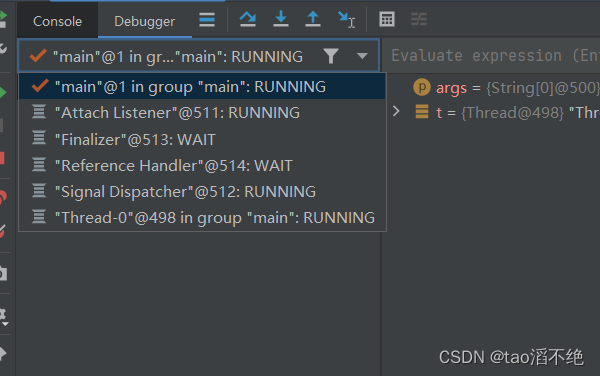The width and height of the screenshot is (600, 376).
Task: Click the thread icon next to Finalizer
Action: point(39,138)
